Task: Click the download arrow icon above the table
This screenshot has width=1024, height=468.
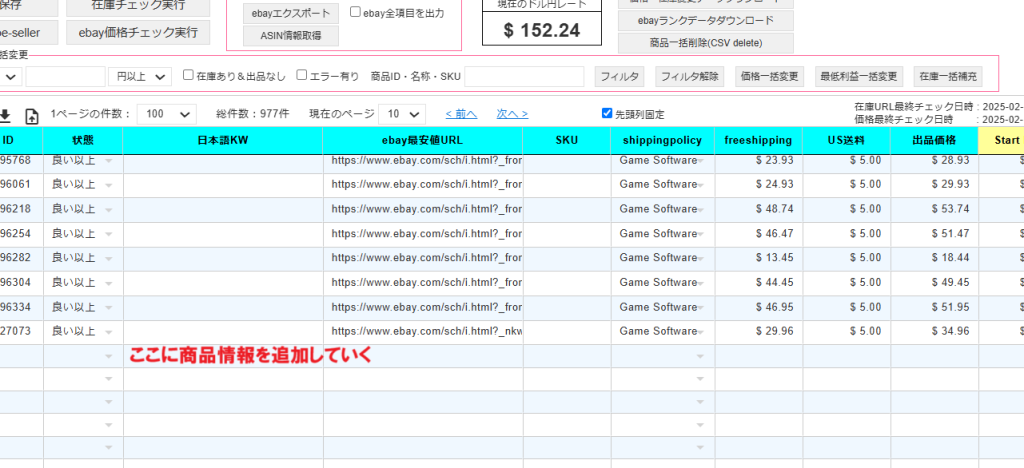Action: pos(5,116)
